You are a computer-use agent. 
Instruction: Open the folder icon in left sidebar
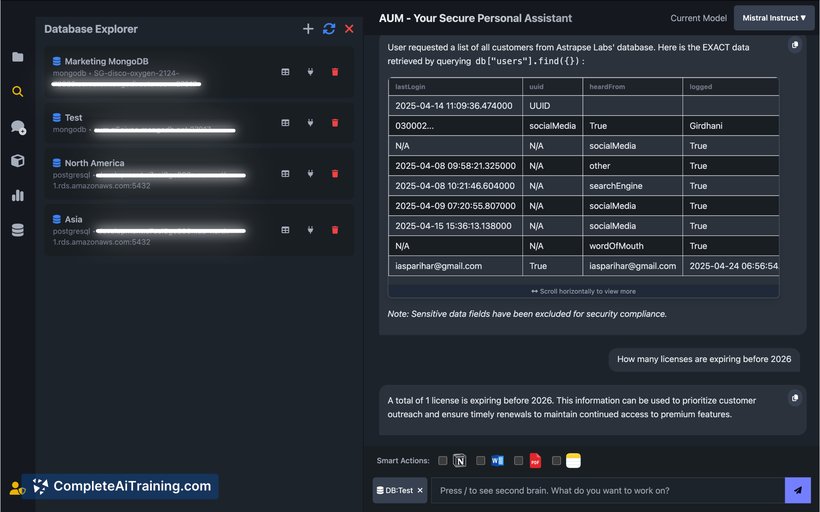[18, 56]
